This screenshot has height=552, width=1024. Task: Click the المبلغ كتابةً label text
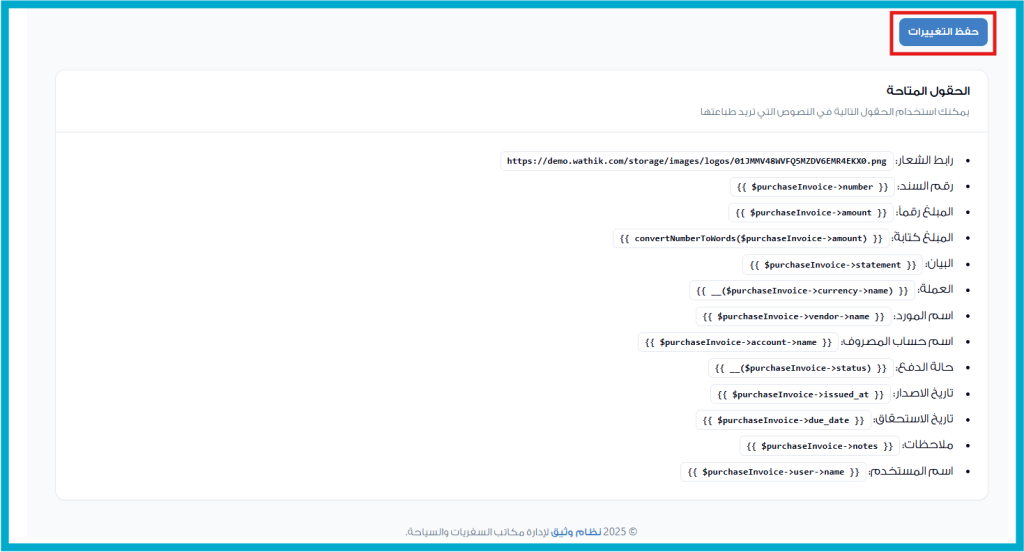pyautogui.click(x=923, y=238)
